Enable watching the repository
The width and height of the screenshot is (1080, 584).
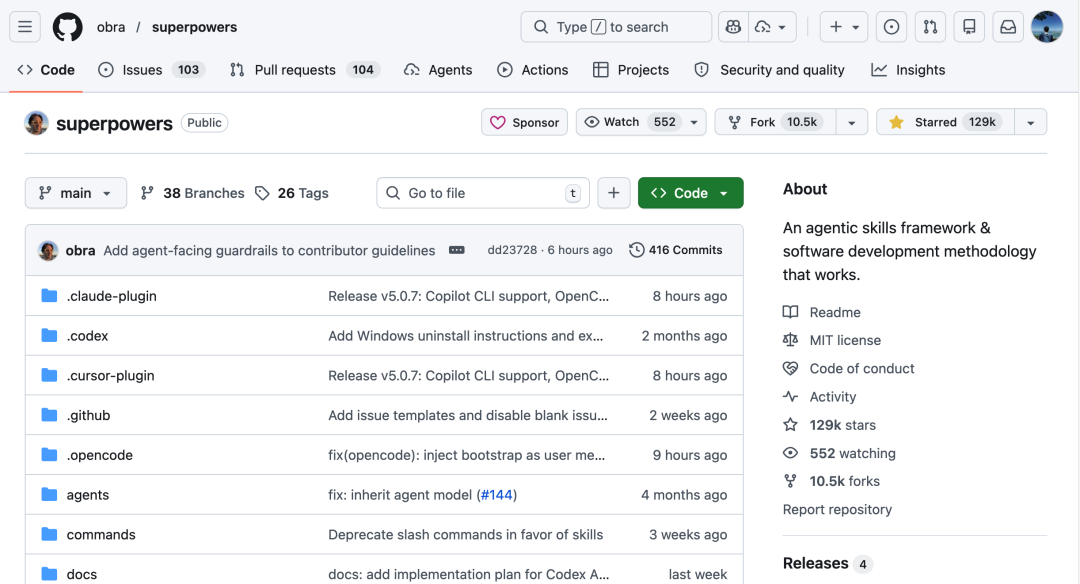pos(631,121)
